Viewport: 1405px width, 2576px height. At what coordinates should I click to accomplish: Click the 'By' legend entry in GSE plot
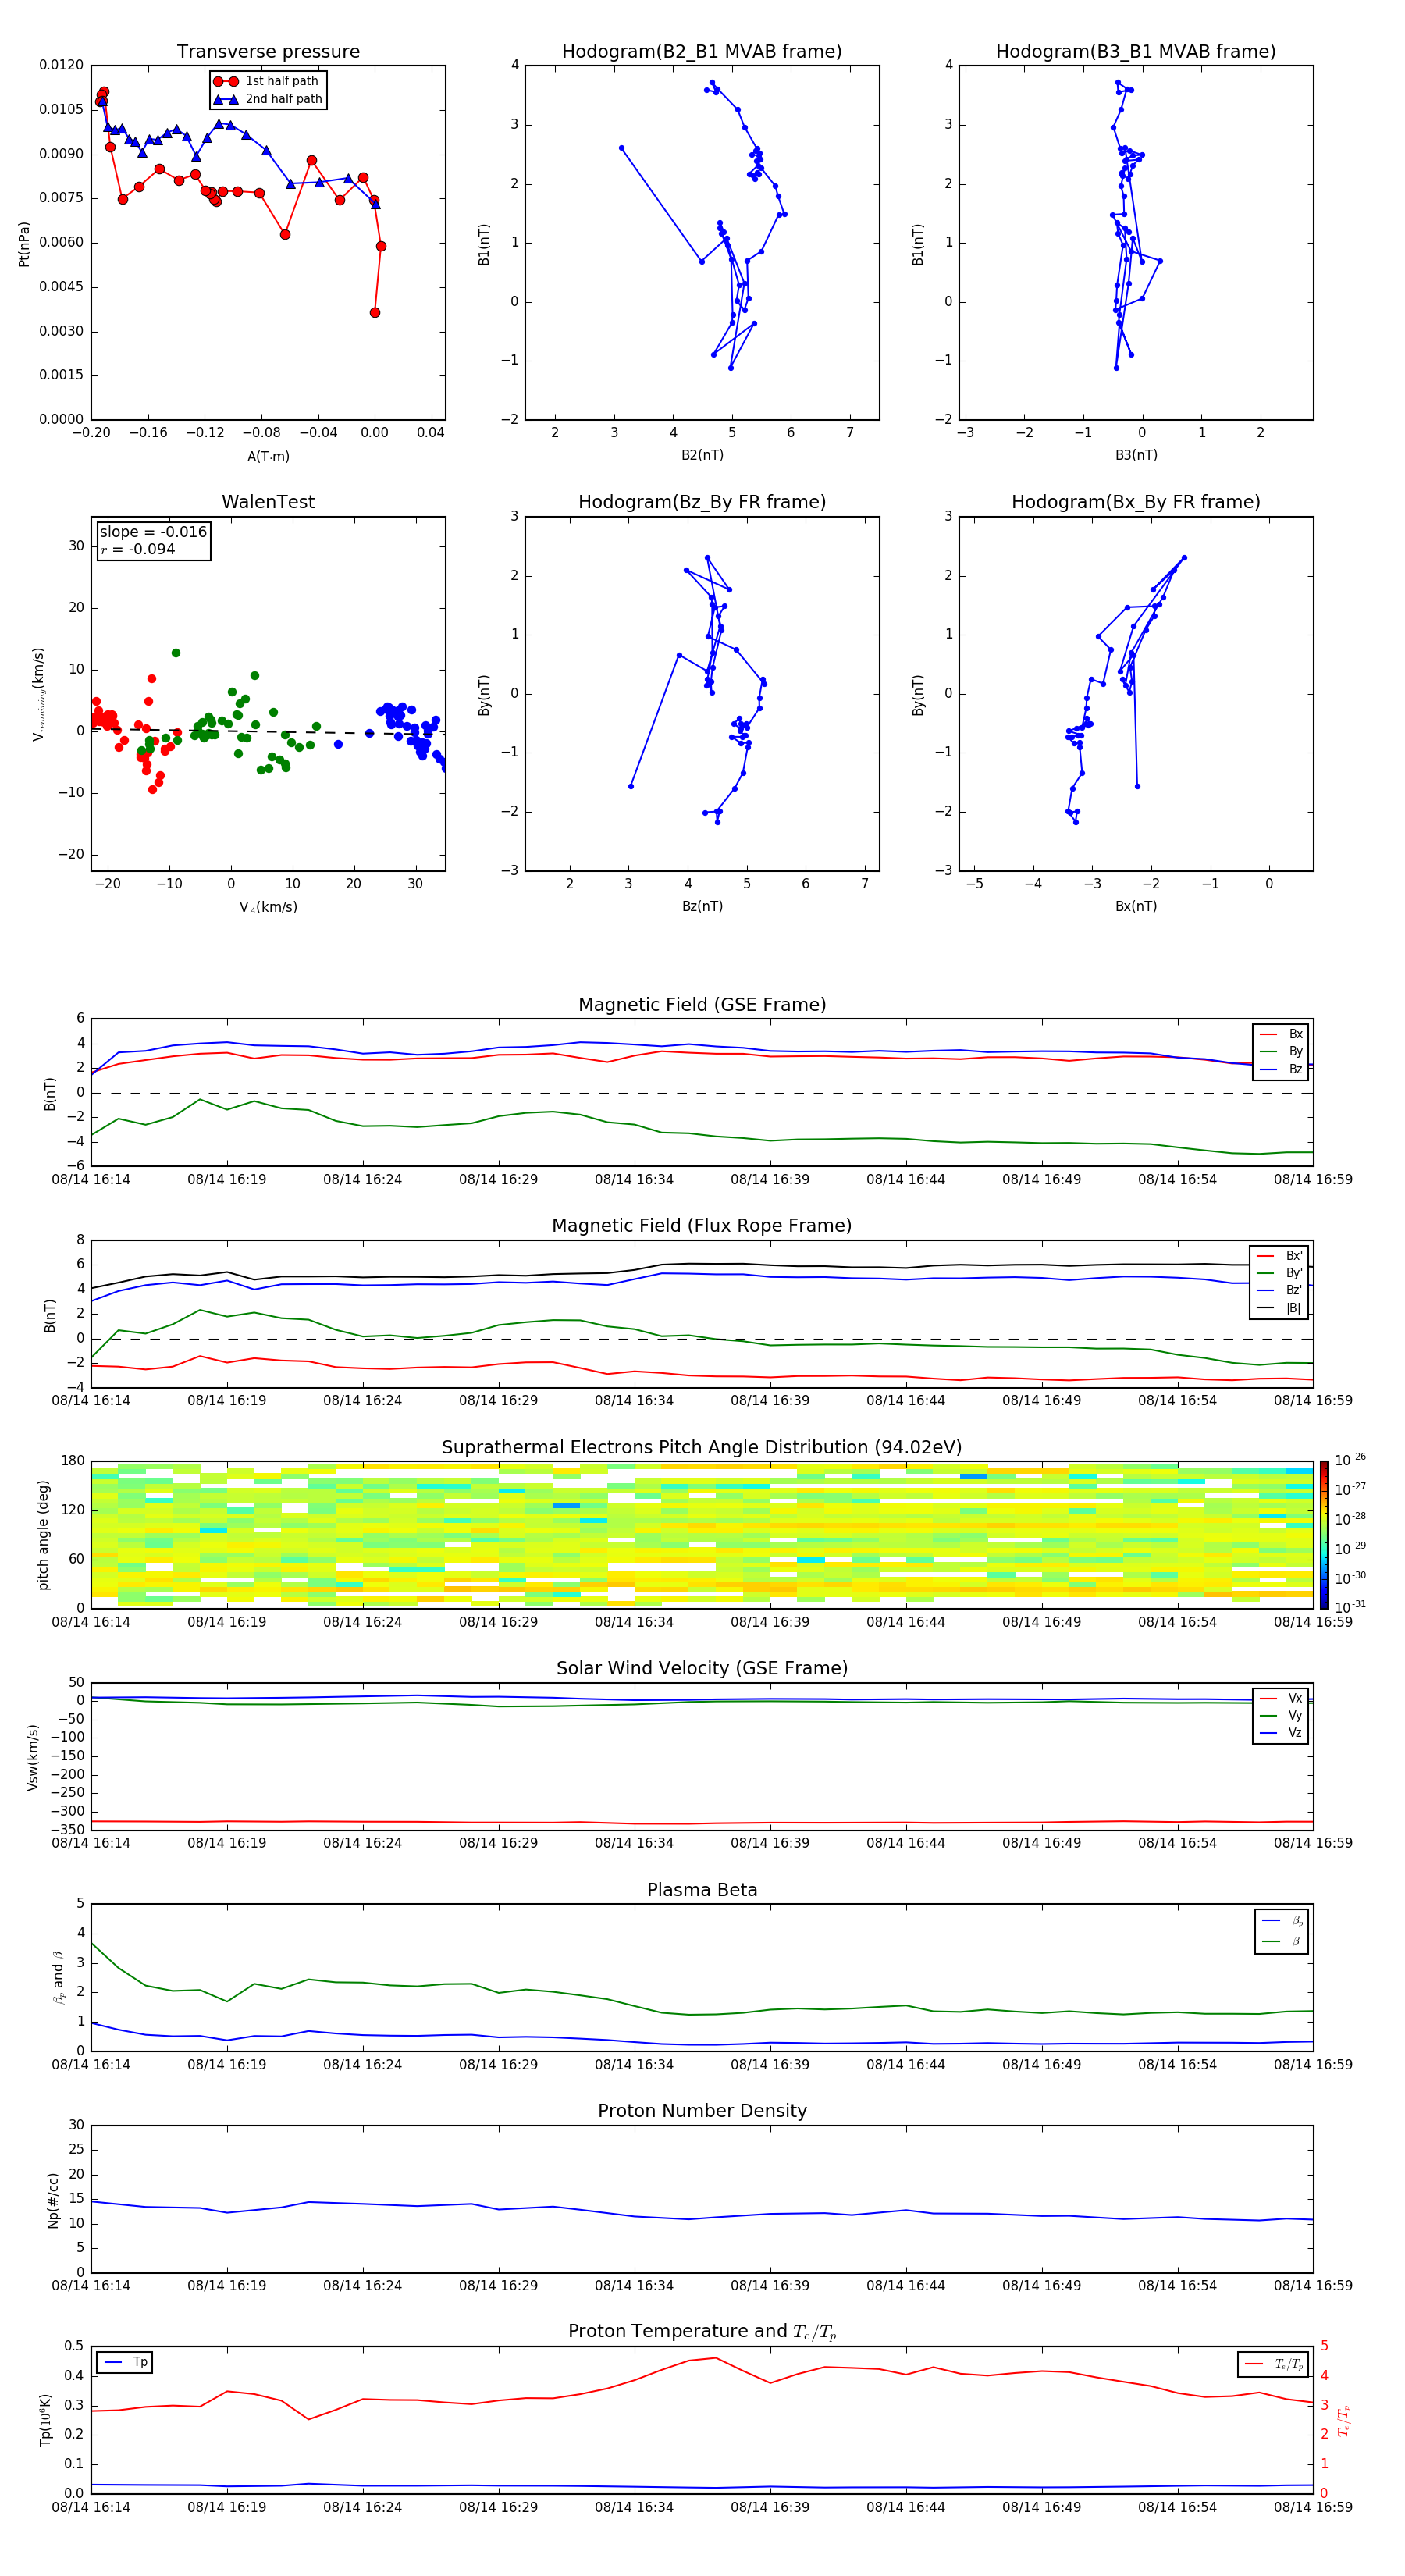[1281, 1052]
